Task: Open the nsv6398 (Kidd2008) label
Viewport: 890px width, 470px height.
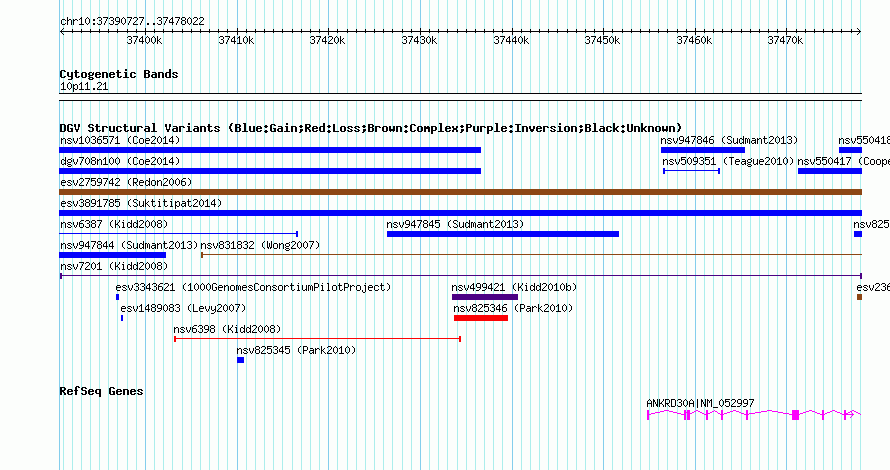Action: [227, 329]
